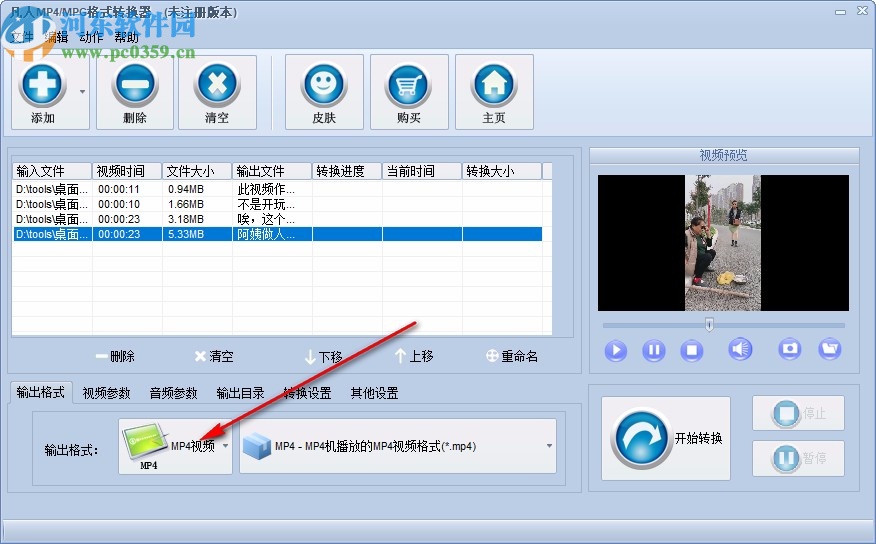Click the 停止 stop button

tap(798, 413)
